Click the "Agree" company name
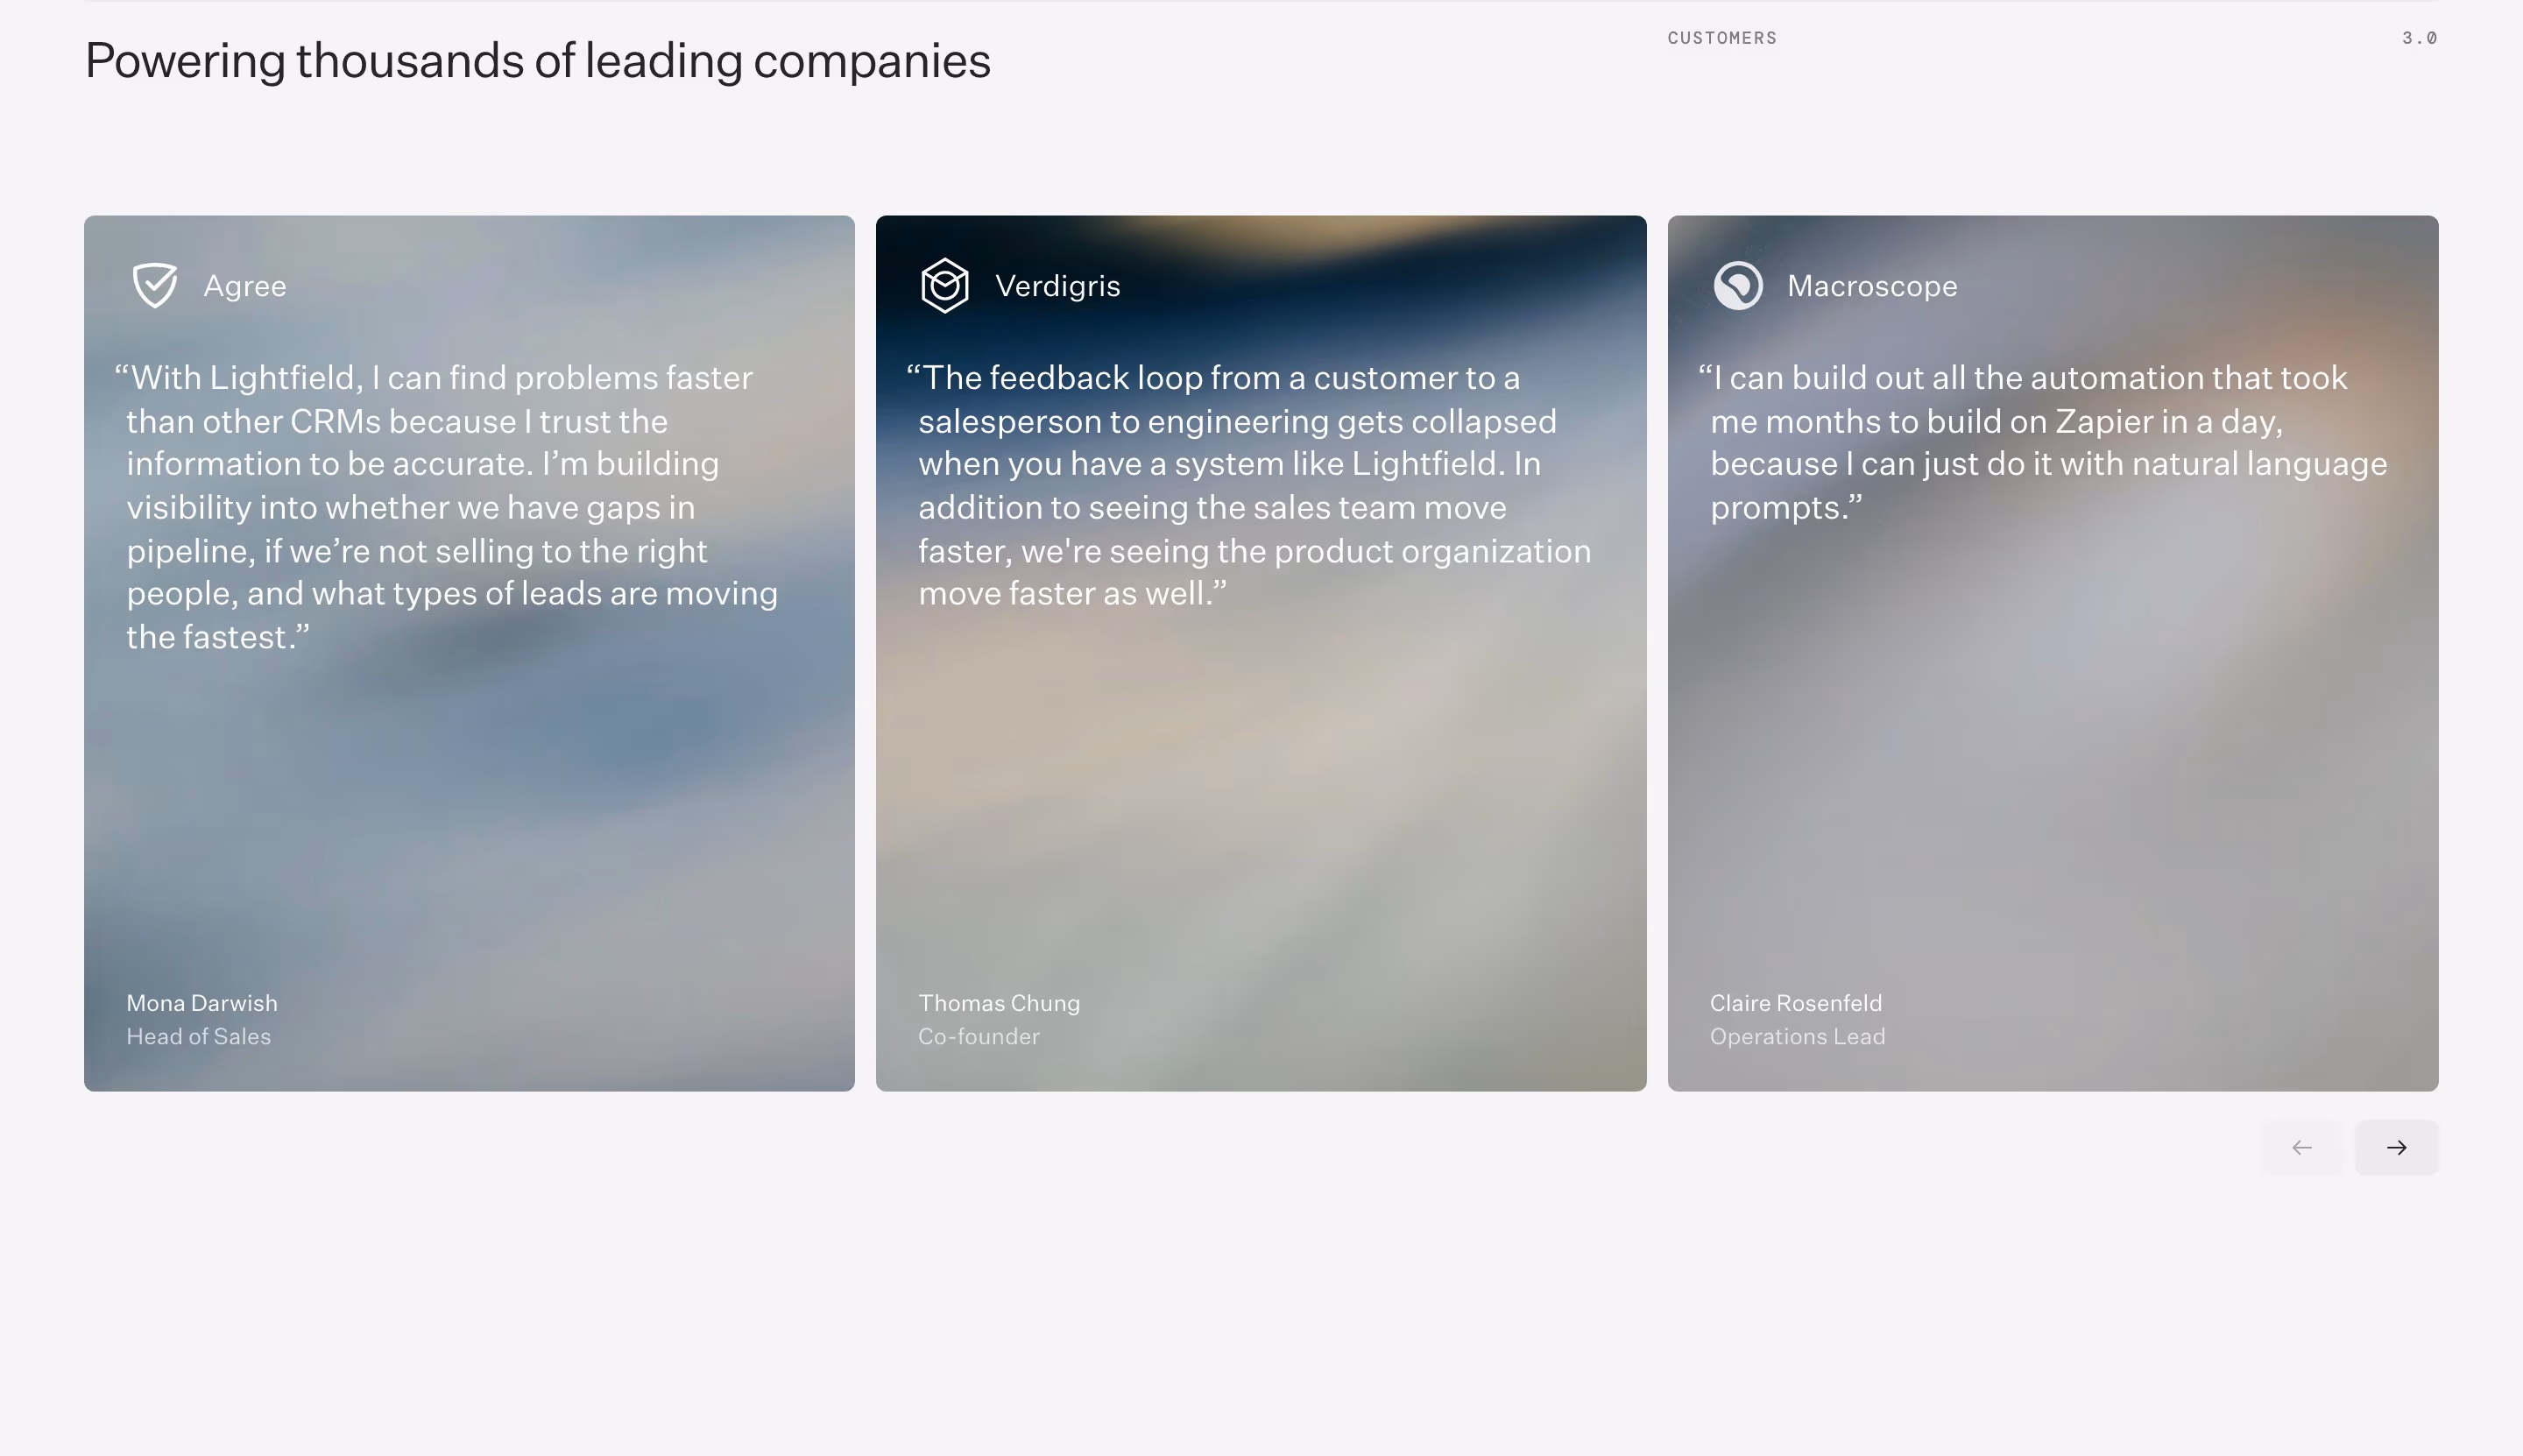 click(x=245, y=286)
